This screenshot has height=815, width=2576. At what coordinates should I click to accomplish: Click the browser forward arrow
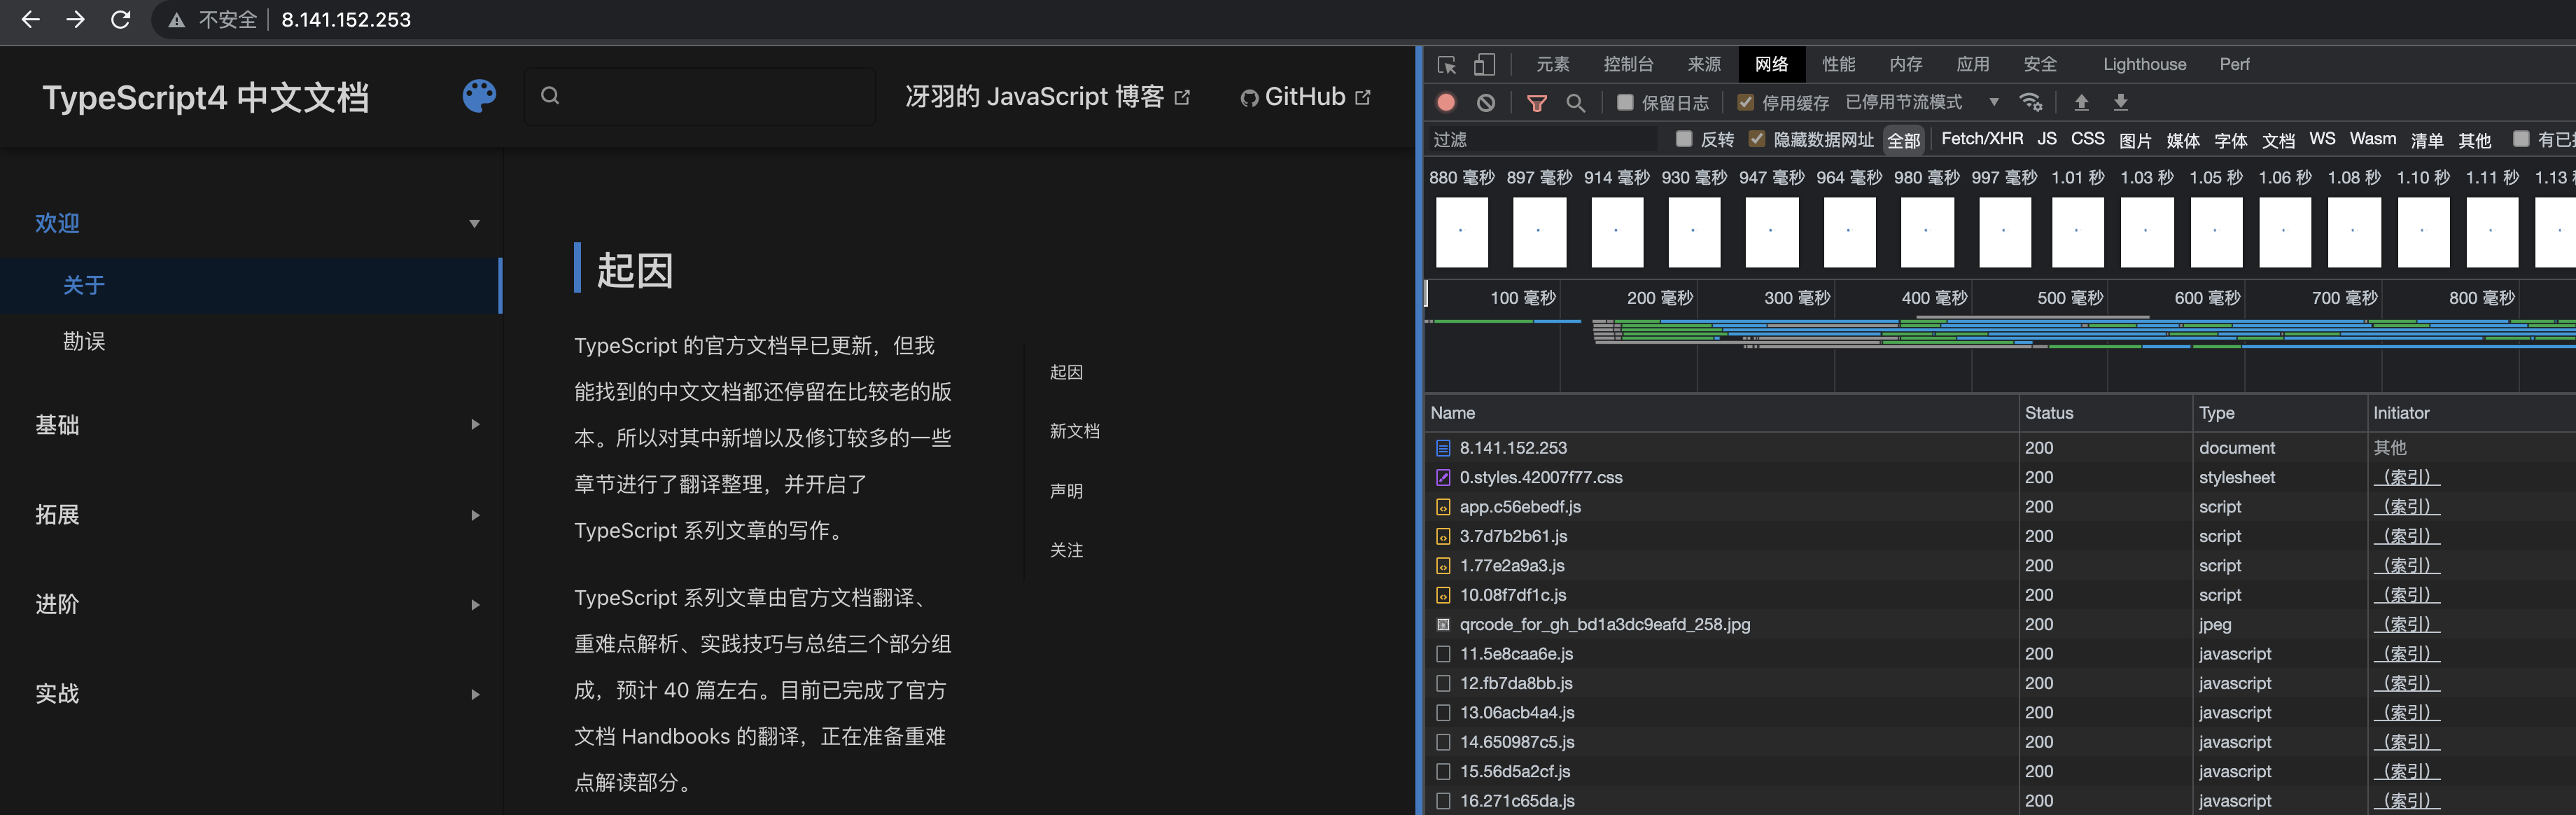click(75, 20)
